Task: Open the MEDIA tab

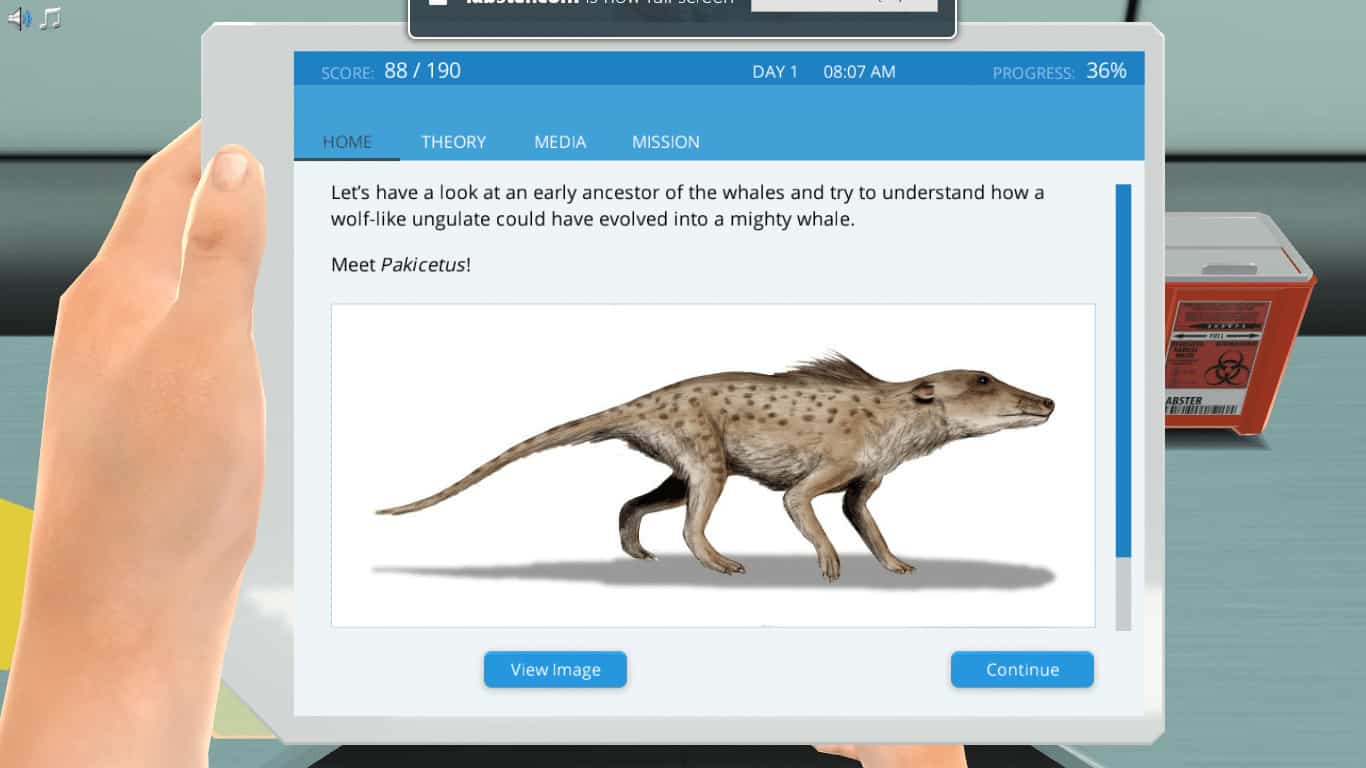Action: click(559, 142)
